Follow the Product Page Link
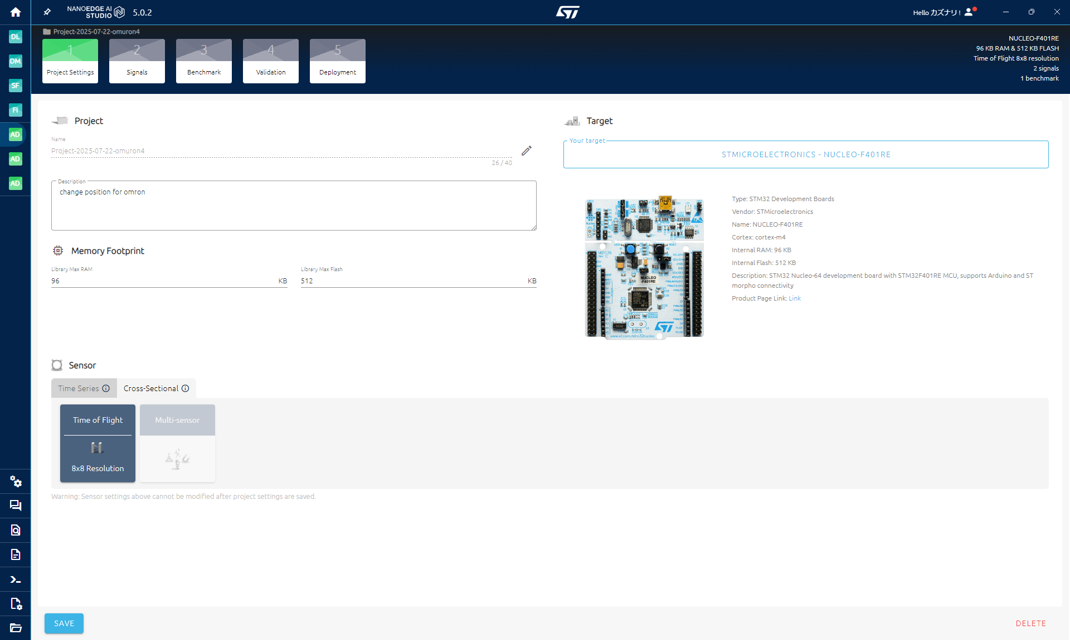This screenshot has width=1070, height=640. point(794,299)
